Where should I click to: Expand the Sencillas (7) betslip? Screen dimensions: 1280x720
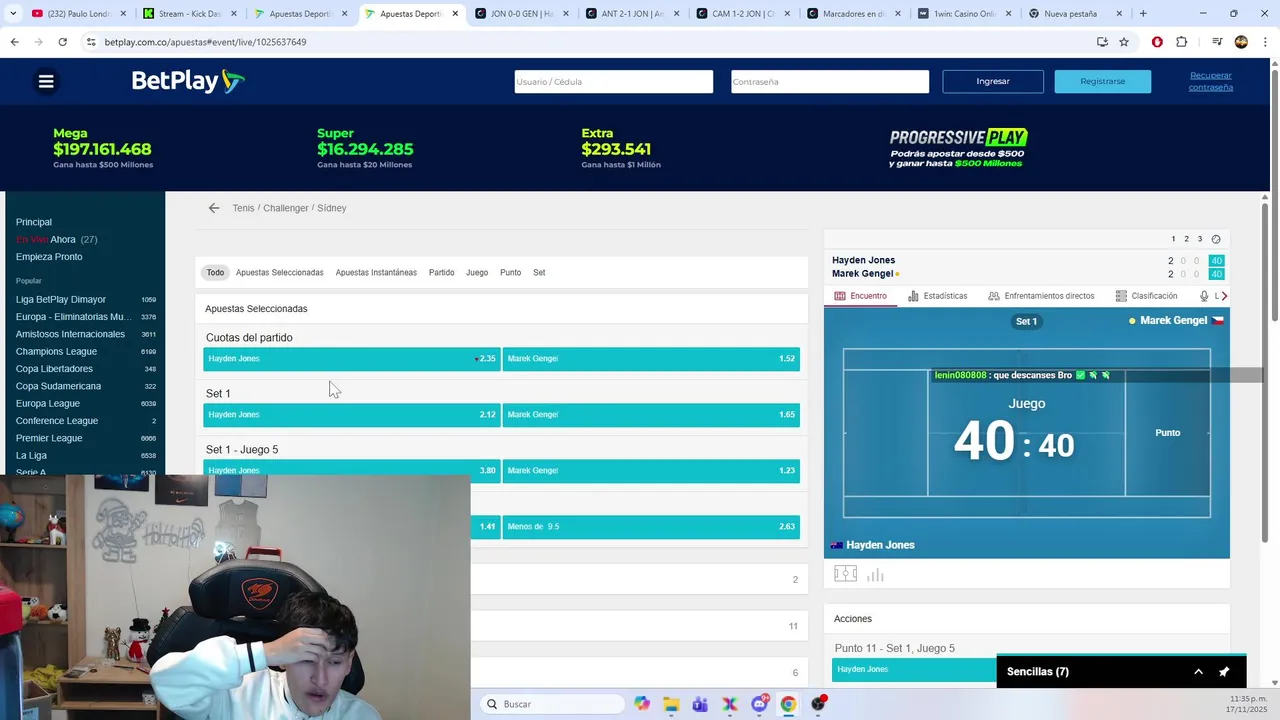pyautogui.click(x=1198, y=672)
